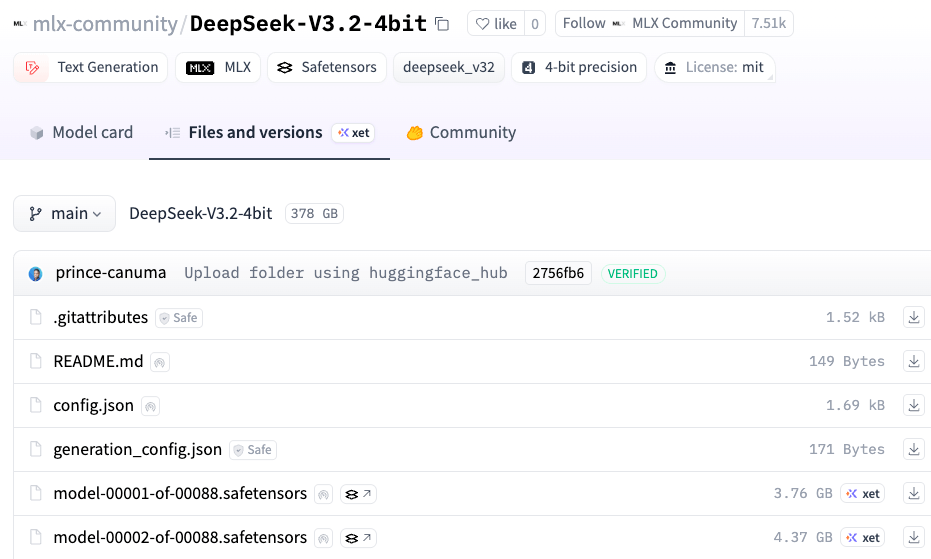
Task: Open safetensors viewer for model-00001-of-00088
Action: [358, 494]
